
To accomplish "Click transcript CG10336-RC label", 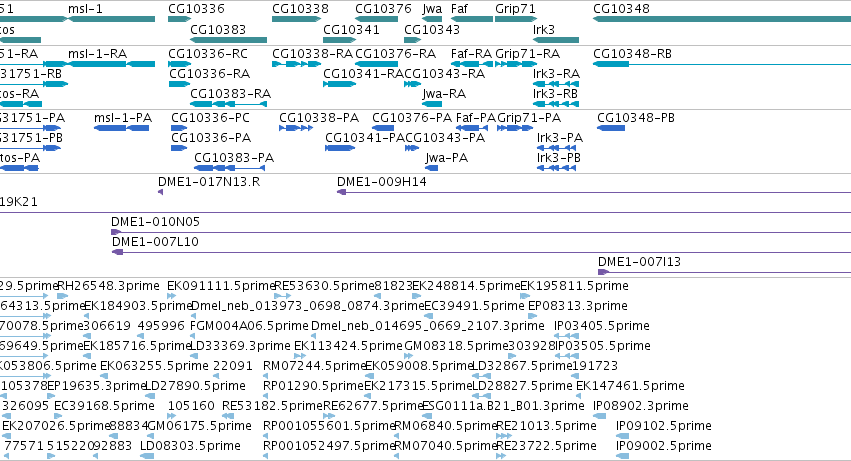I will coord(208,54).
